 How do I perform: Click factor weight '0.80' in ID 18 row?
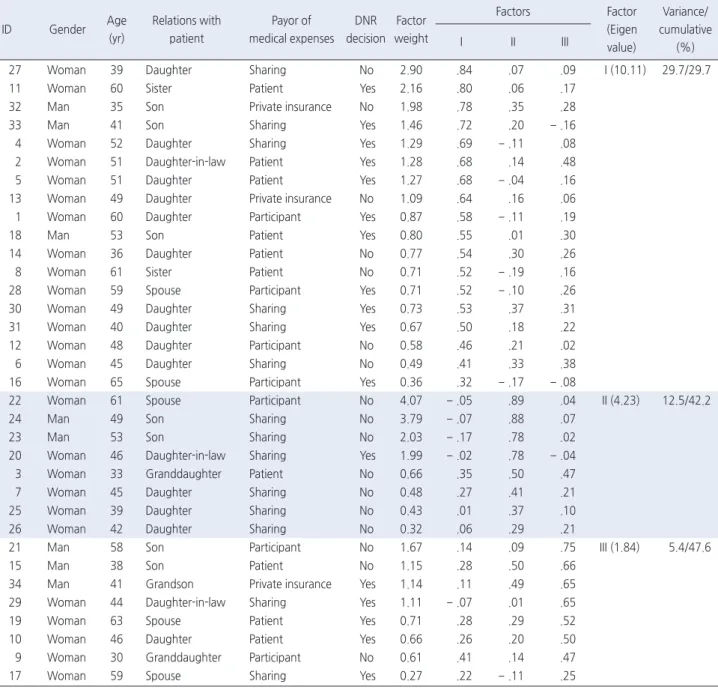point(411,235)
